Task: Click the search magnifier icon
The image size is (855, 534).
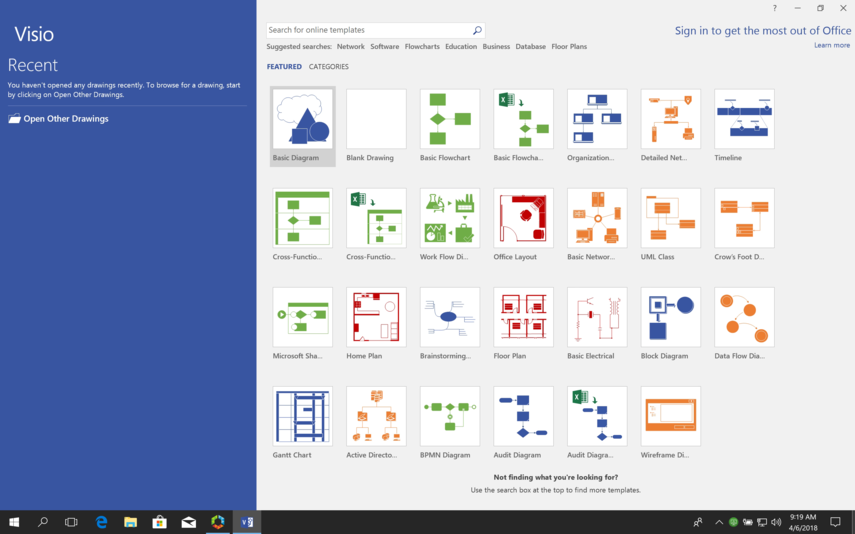Action: pyautogui.click(x=477, y=31)
